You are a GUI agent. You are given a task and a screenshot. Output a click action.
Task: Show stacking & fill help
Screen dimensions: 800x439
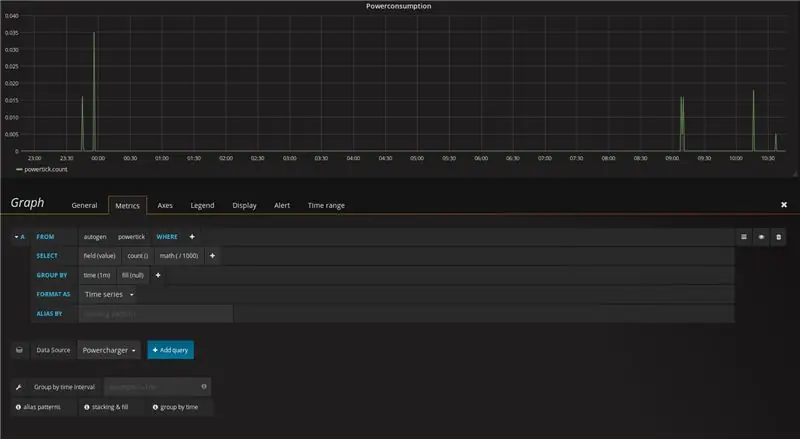click(x=106, y=407)
